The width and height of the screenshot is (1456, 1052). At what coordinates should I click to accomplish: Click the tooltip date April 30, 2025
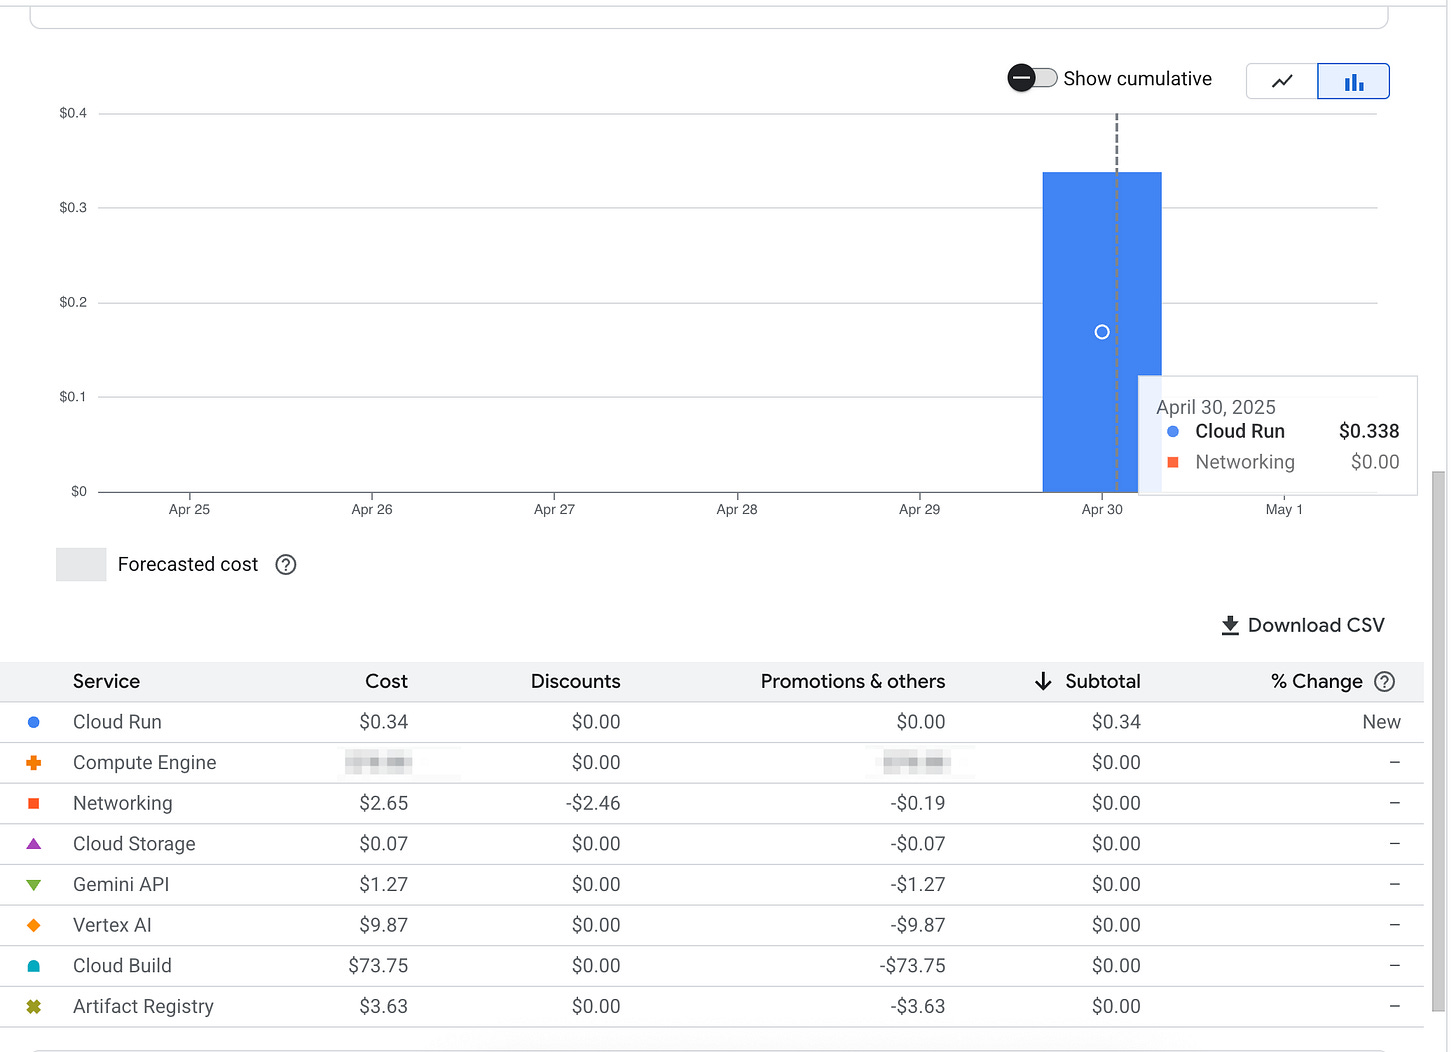click(x=1216, y=407)
